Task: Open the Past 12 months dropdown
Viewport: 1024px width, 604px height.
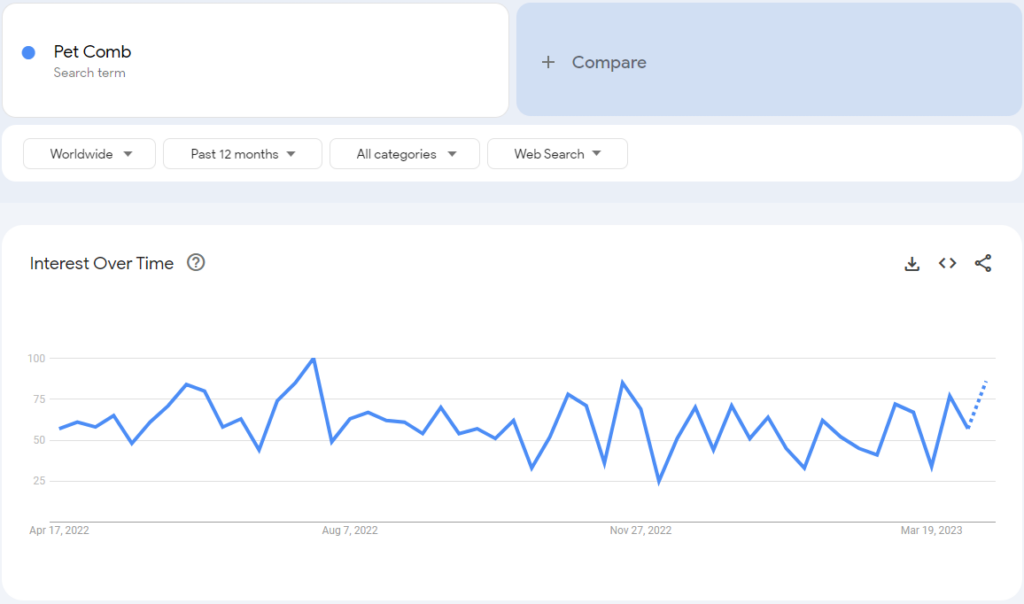Action: click(x=242, y=153)
